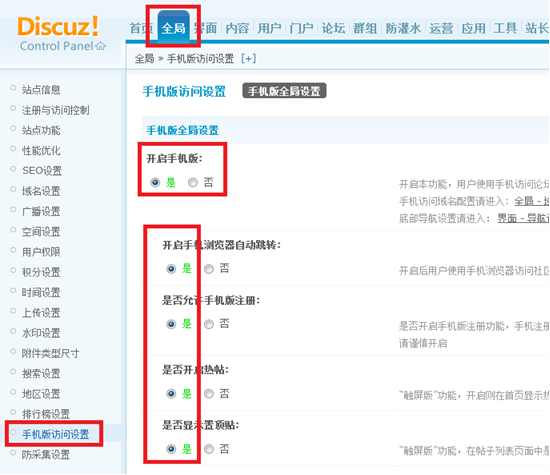550x475 pixels.
Task: Choose 否 for 是否允许手机版注册
Action: pos(209,324)
